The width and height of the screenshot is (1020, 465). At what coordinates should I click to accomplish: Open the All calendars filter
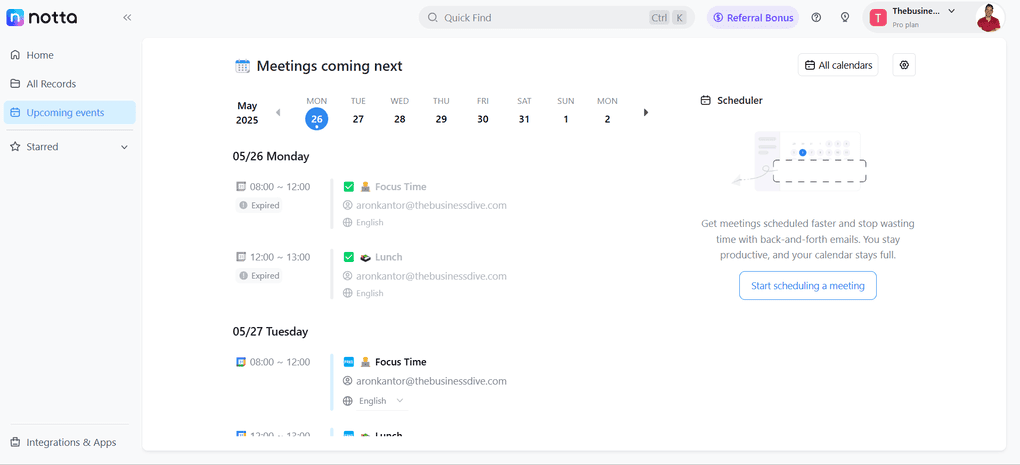coord(838,65)
